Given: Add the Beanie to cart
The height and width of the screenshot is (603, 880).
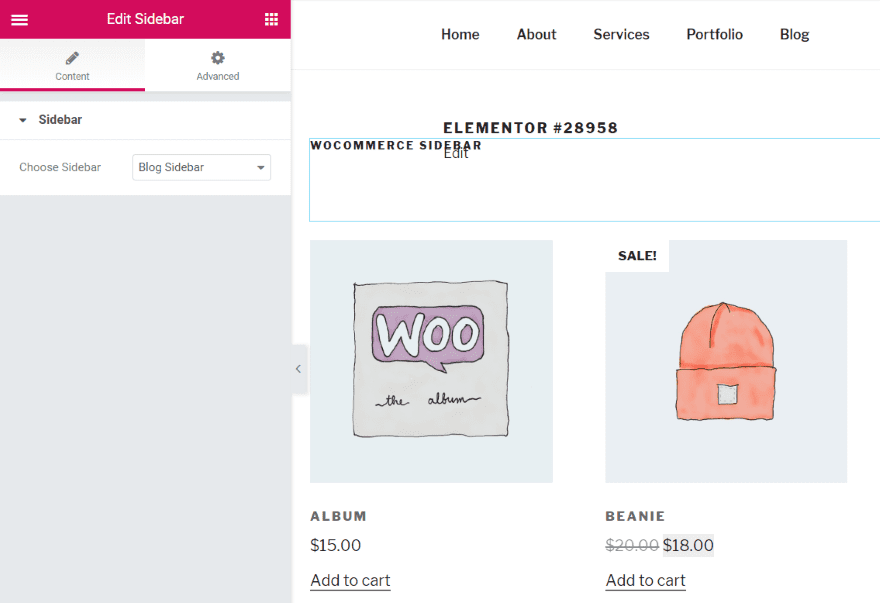Looking at the screenshot, I should point(645,580).
